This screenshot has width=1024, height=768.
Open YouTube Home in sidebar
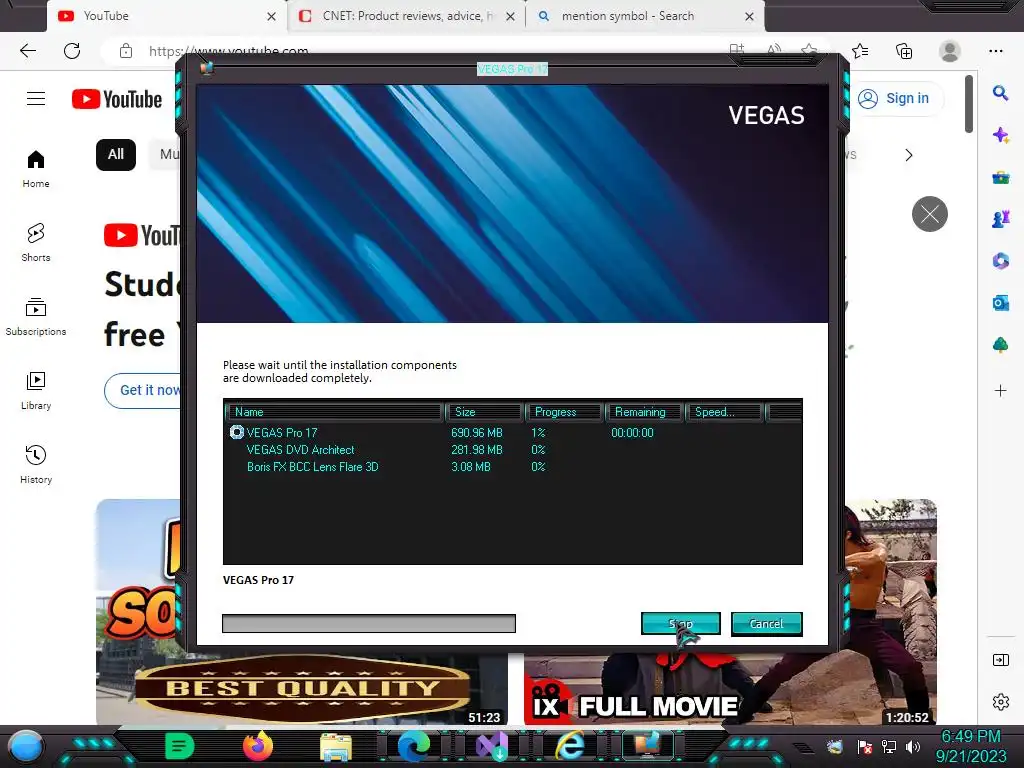pos(36,169)
